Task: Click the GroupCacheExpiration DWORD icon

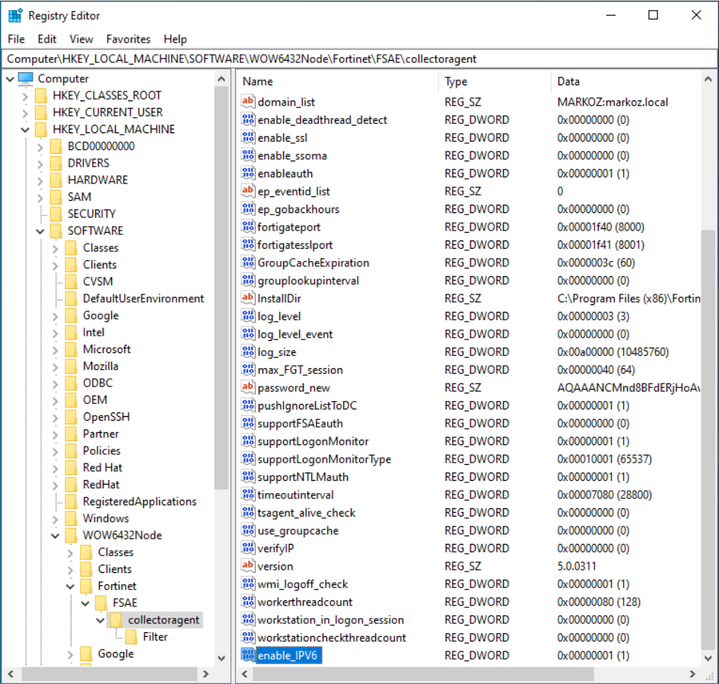Action: [x=248, y=262]
